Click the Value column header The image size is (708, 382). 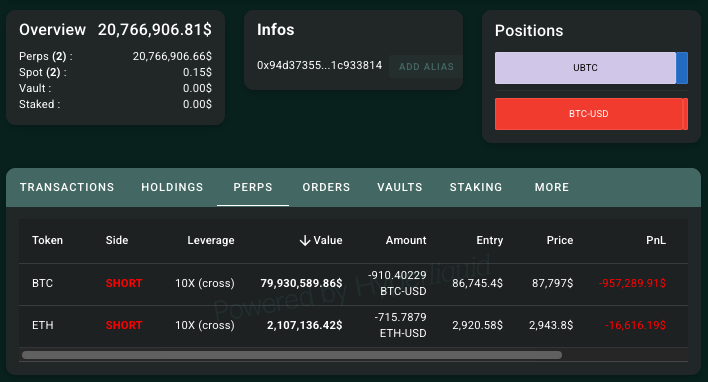point(328,240)
